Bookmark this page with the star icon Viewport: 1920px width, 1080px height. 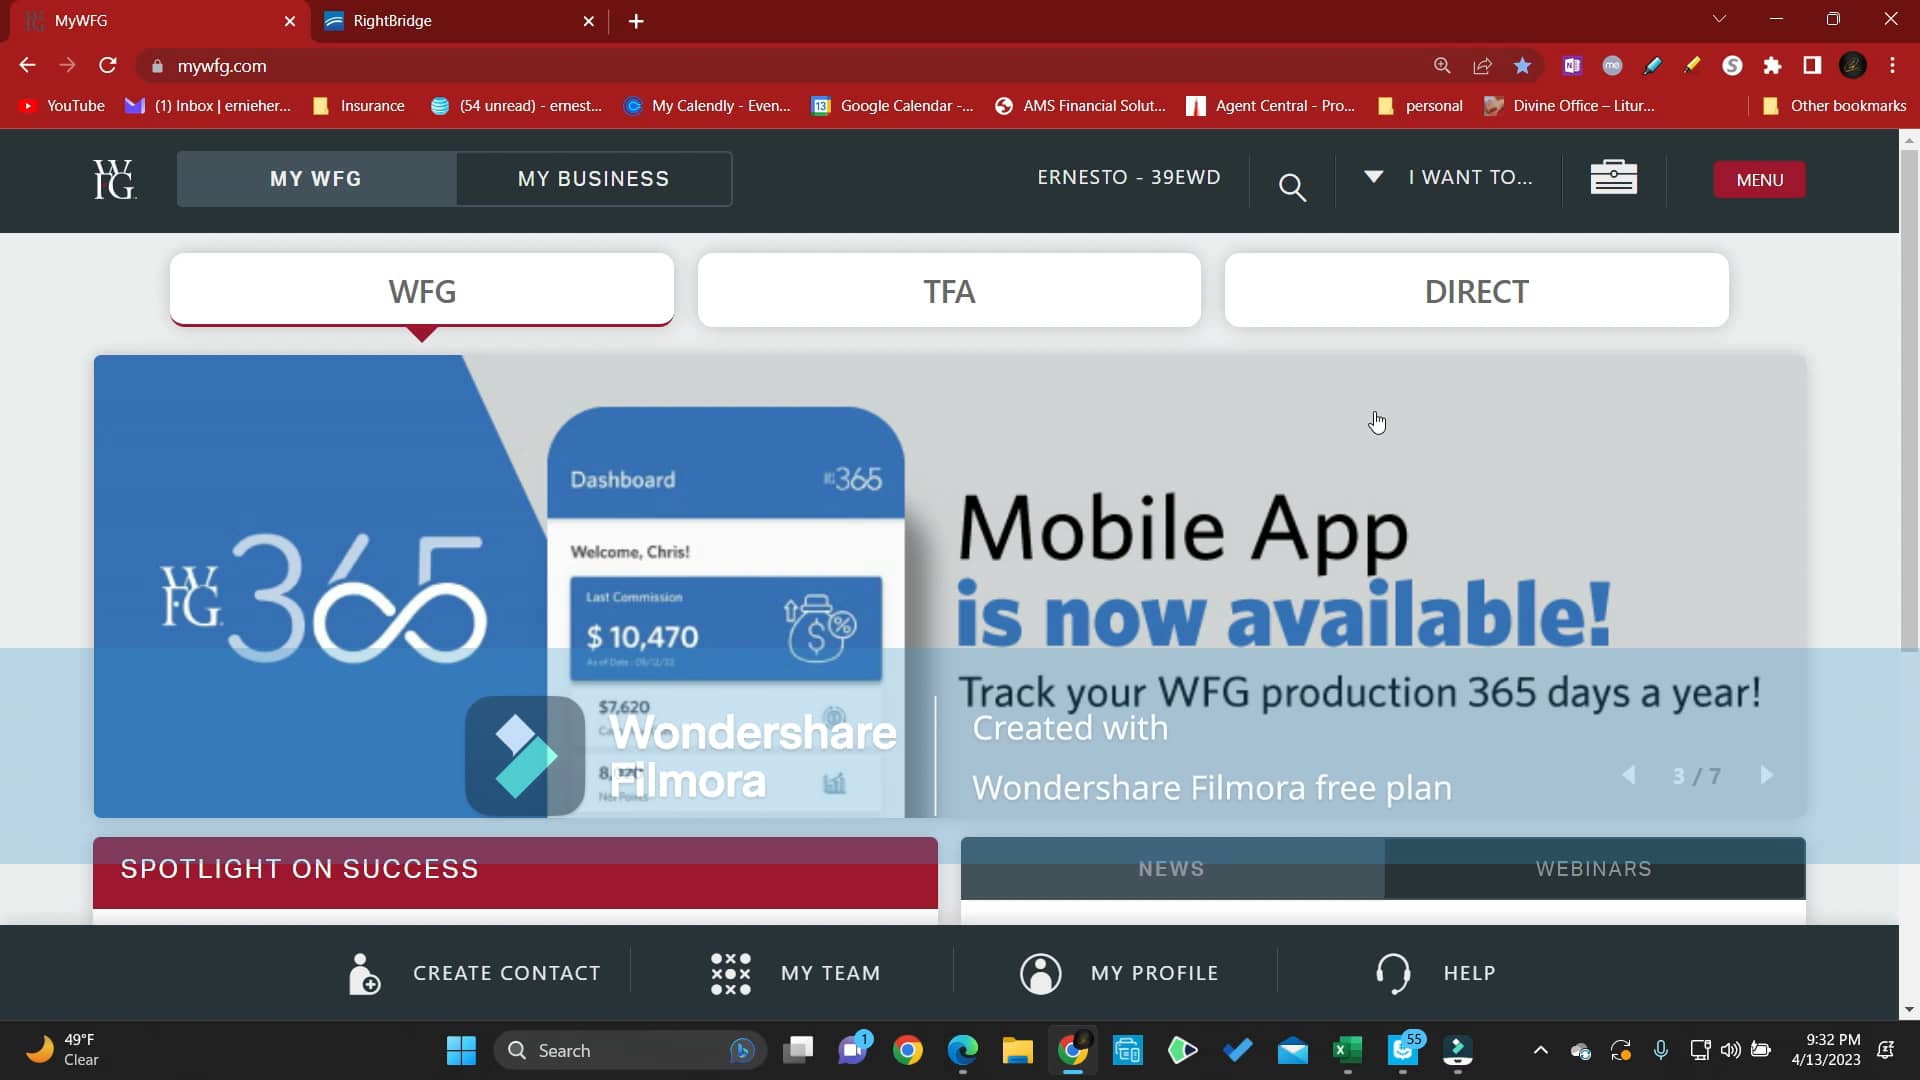coord(1521,65)
